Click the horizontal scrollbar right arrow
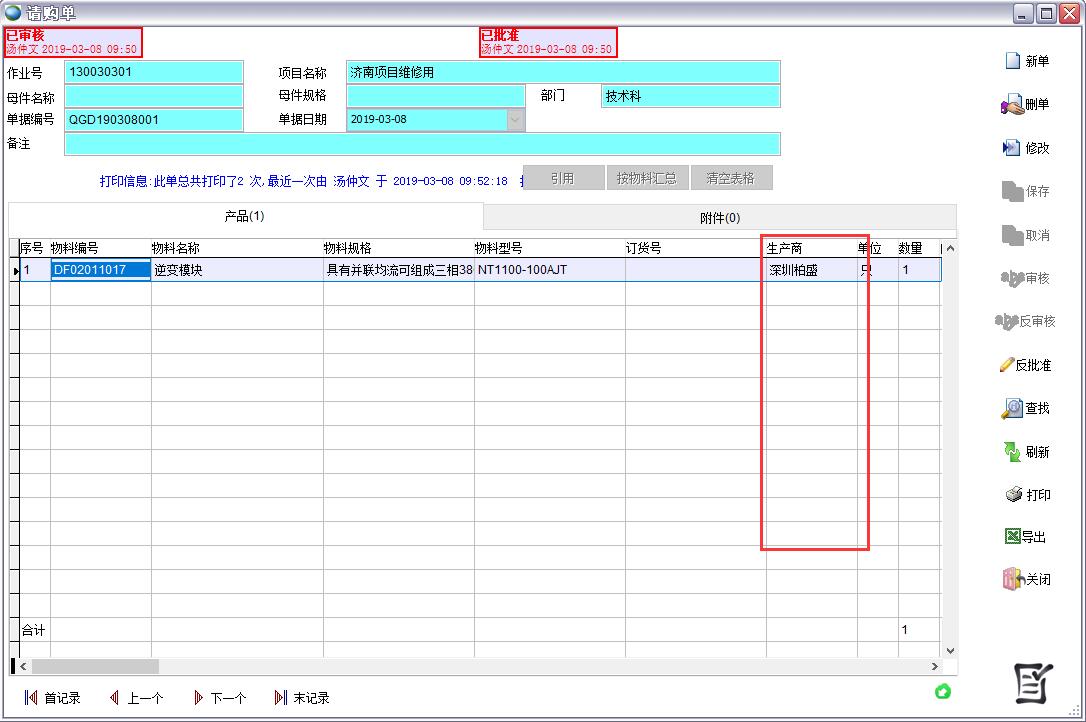Screen dimensions: 1086x722 click(x=935, y=666)
